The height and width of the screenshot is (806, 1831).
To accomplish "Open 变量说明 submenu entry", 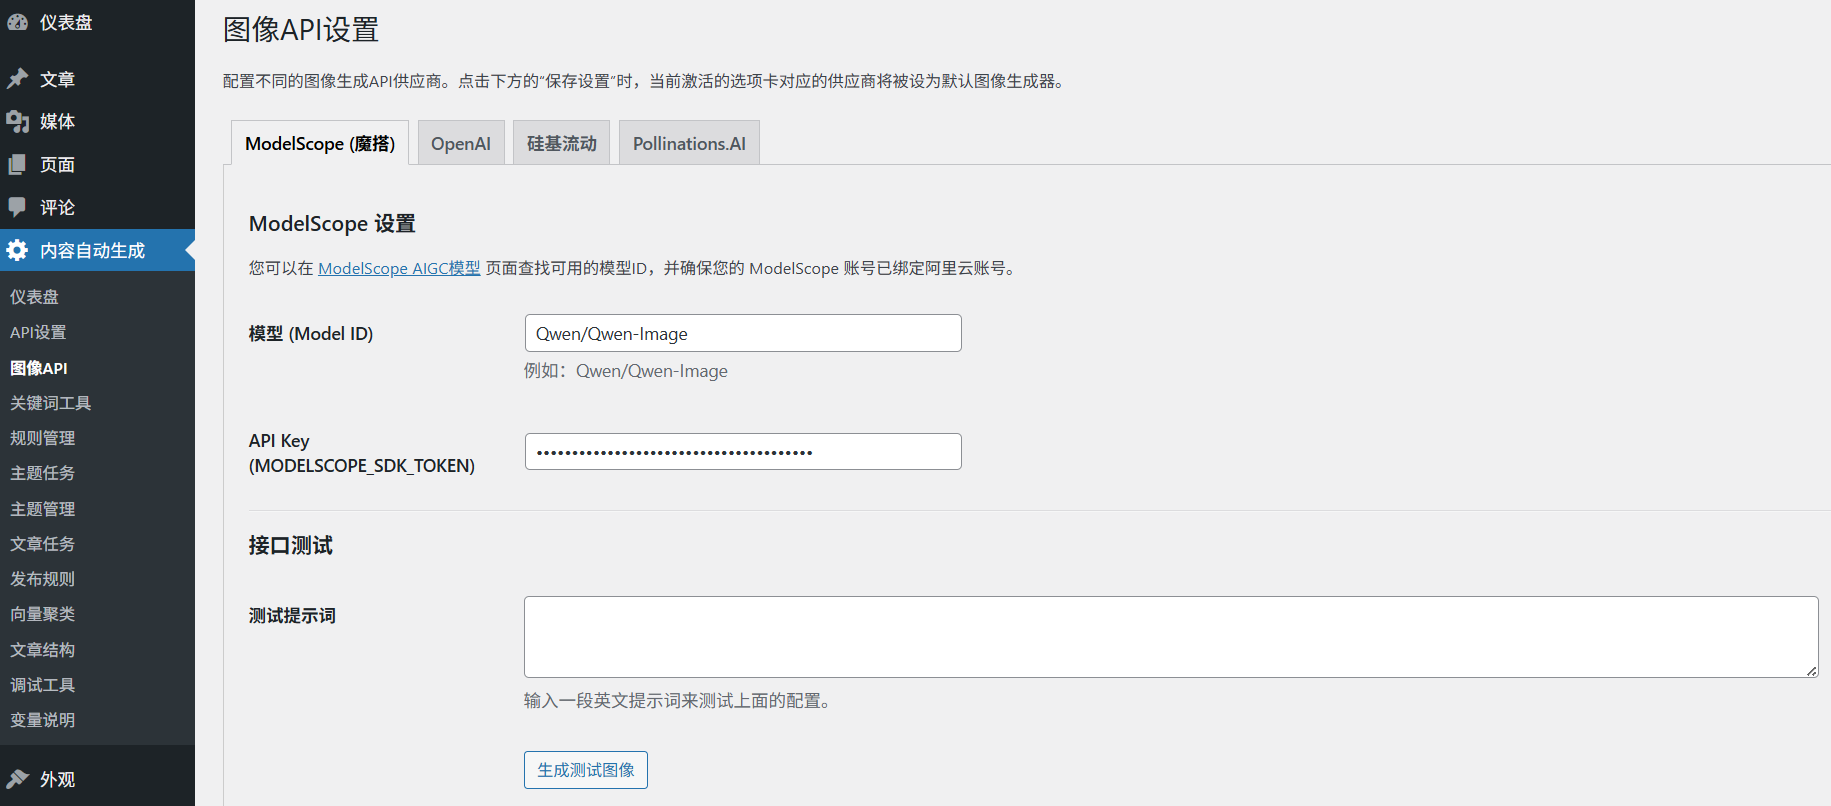I will click(x=43, y=720).
